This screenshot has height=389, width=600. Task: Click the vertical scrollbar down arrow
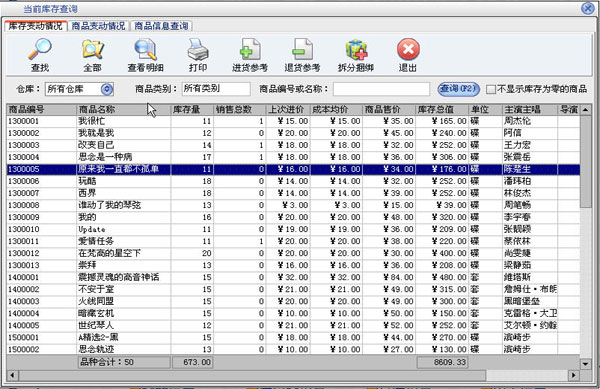tap(585, 364)
